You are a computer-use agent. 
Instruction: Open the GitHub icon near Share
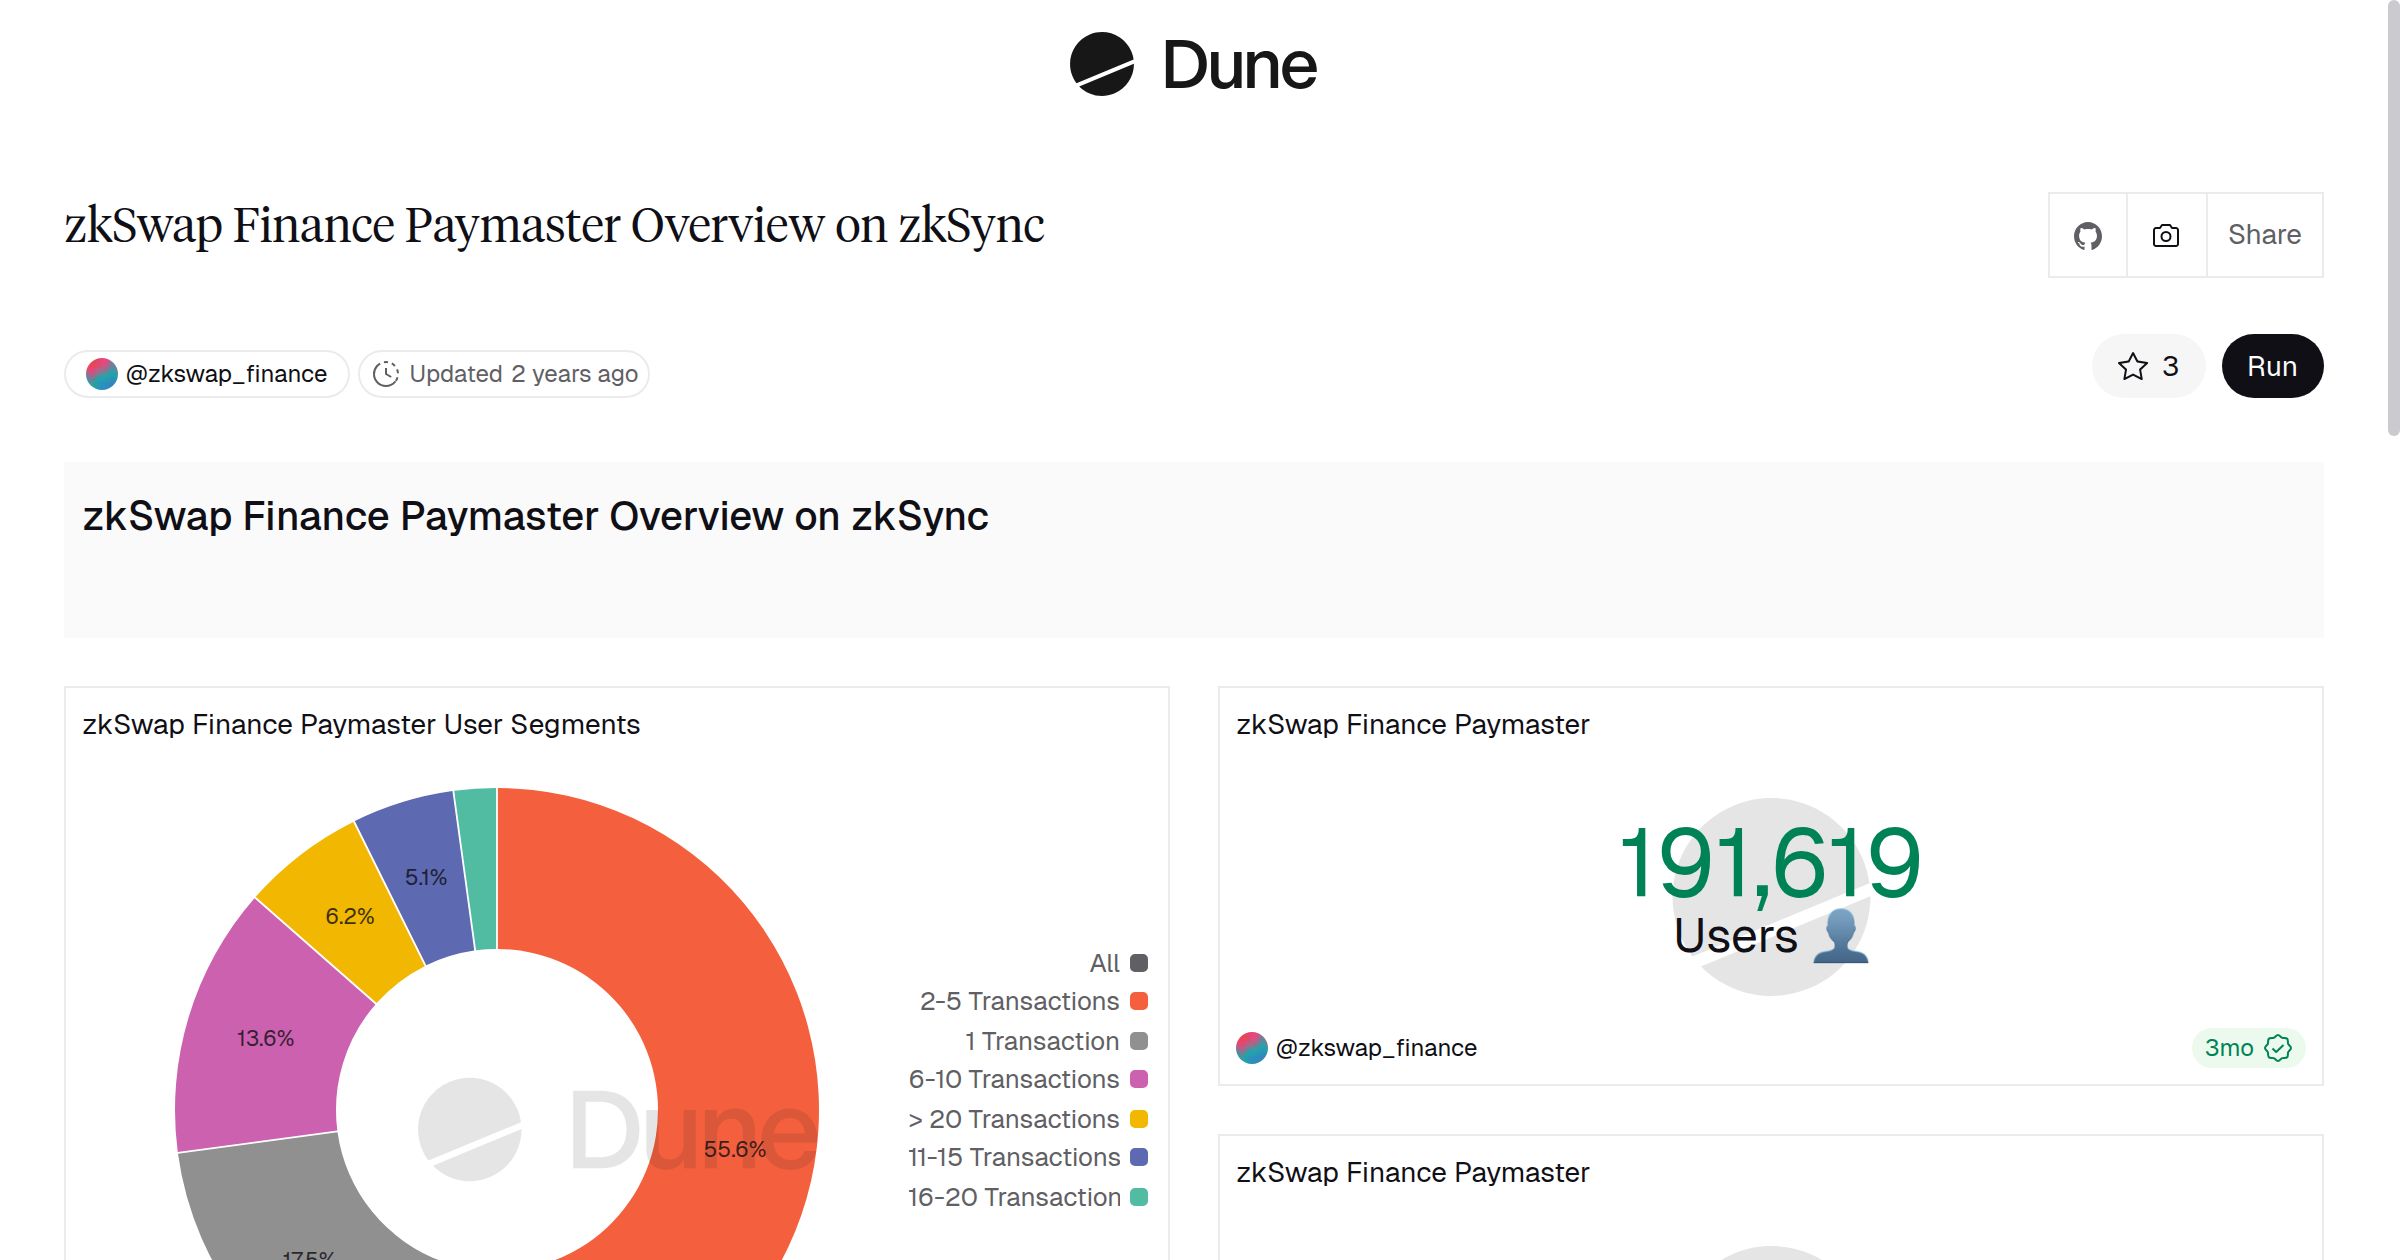click(x=2088, y=234)
